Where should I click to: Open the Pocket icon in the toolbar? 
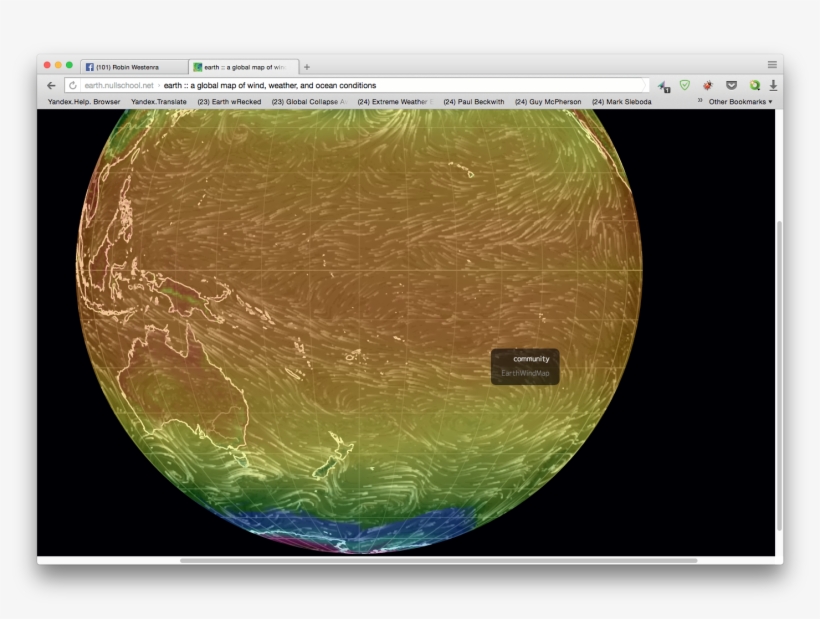pos(731,86)
